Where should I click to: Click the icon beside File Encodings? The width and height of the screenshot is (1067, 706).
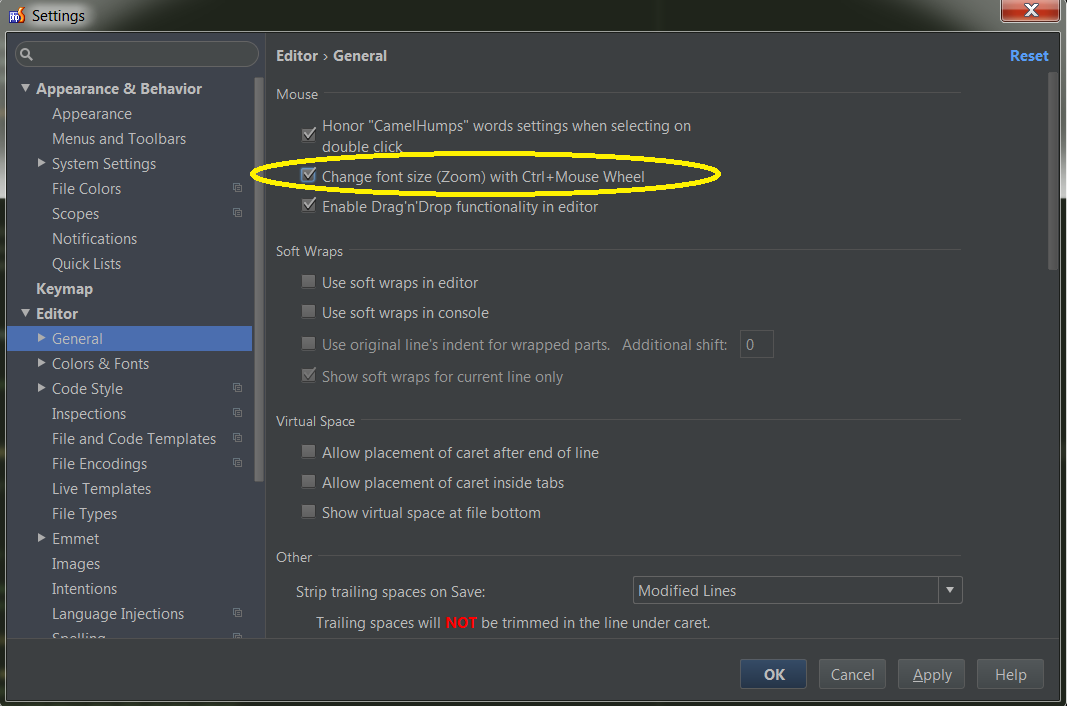[x=237, y=463]
